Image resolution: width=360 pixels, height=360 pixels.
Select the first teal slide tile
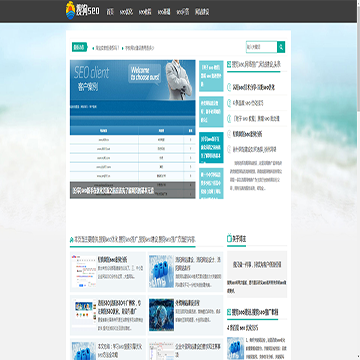[211, 76]
